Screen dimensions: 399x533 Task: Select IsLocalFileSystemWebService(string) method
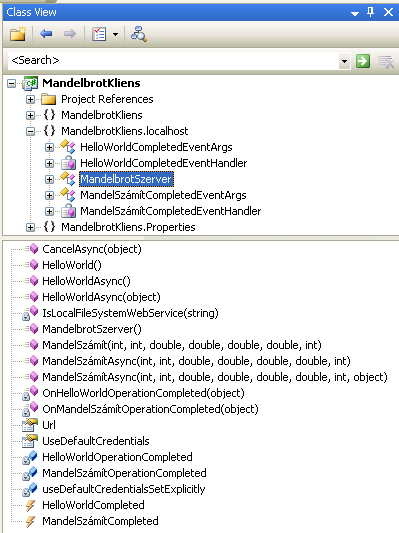[130, 313]
